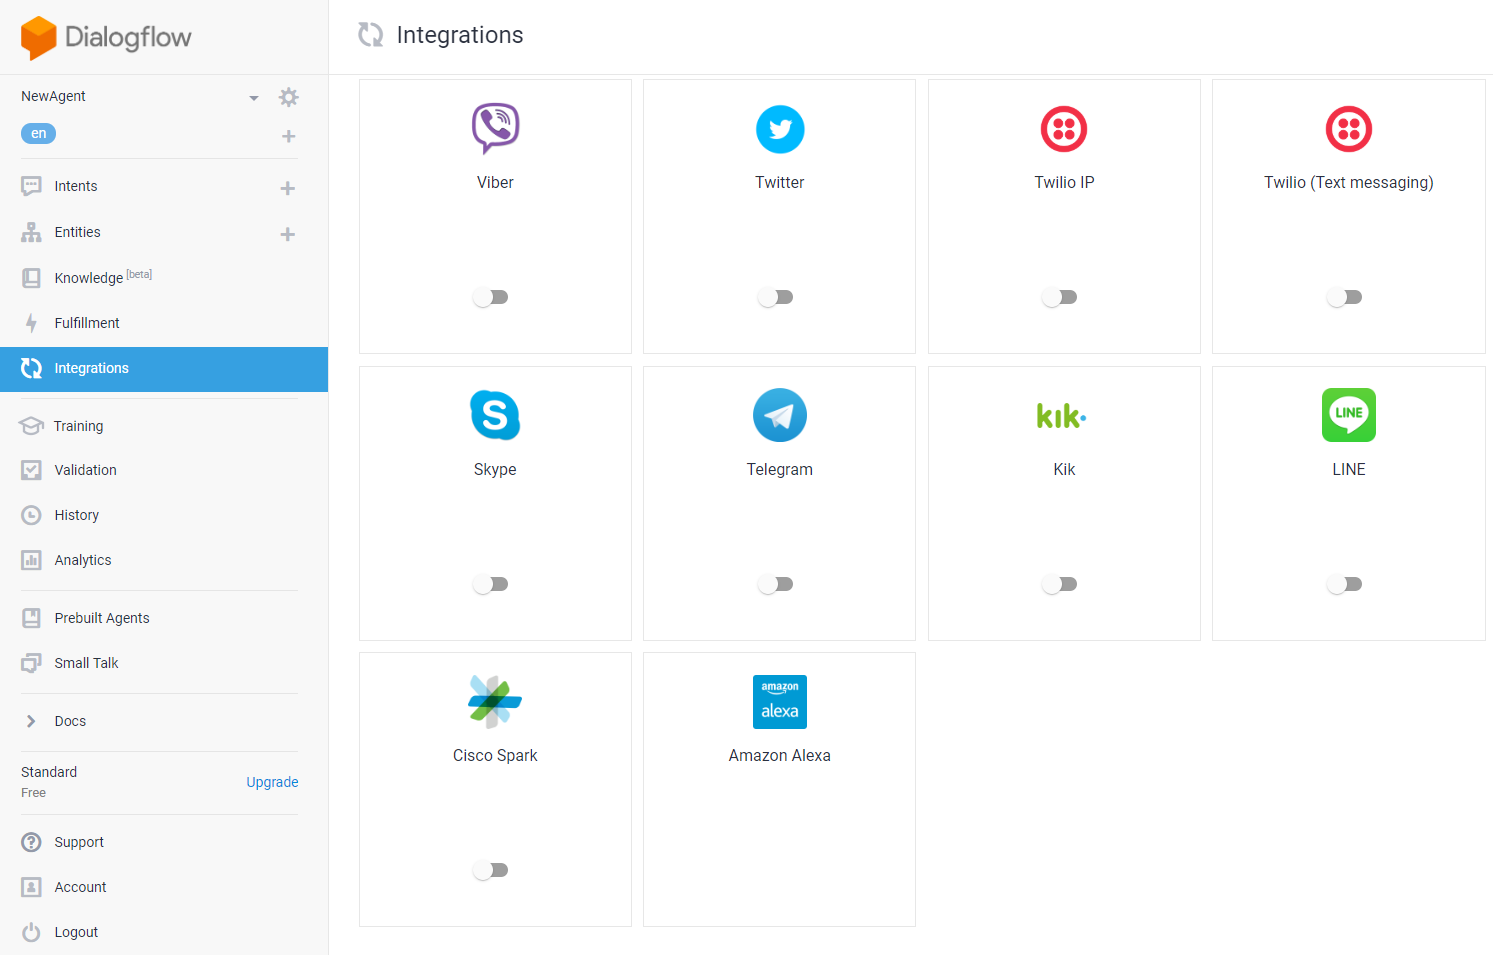Click the Fulfillment lightning bolt icon
1493x955 pixels.
tap(32, 323)
